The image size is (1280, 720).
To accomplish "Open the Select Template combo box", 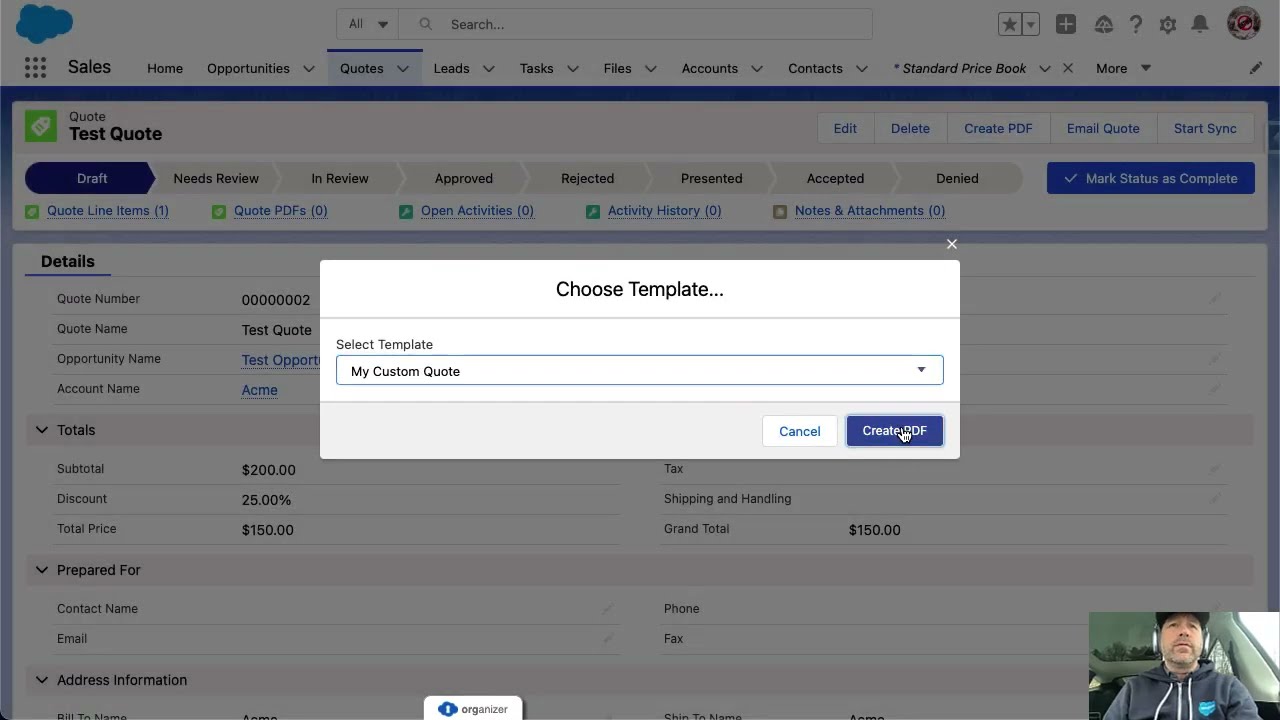I will [x=640, y=370].
